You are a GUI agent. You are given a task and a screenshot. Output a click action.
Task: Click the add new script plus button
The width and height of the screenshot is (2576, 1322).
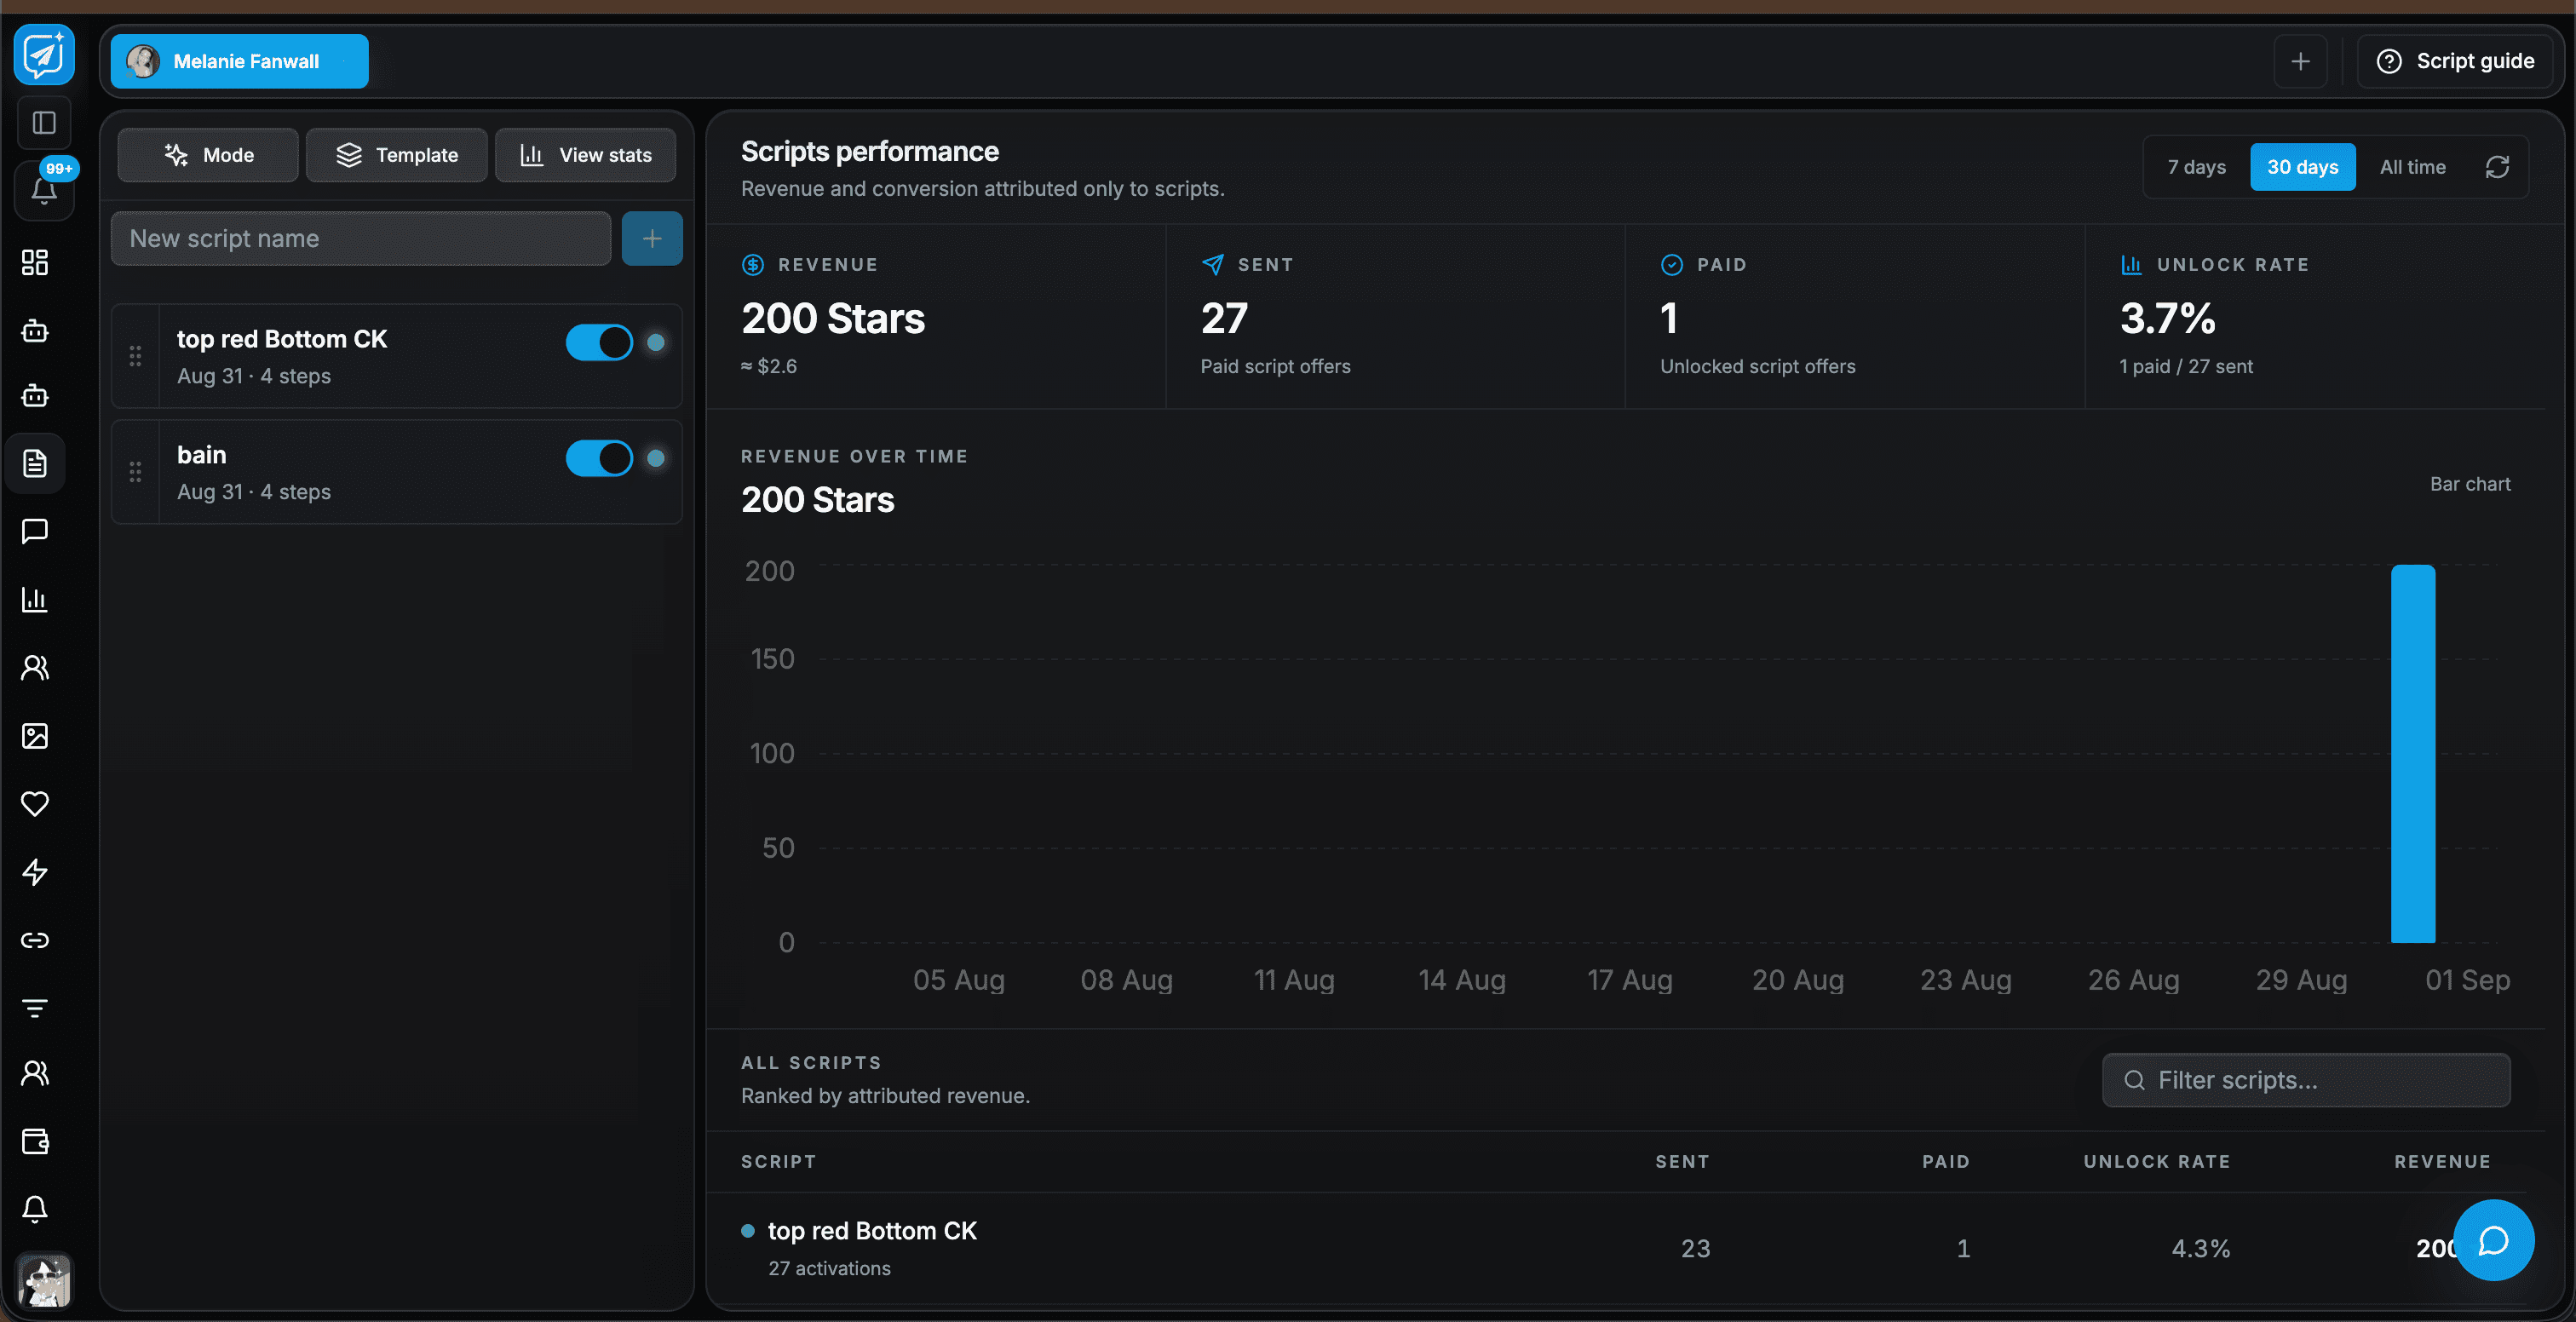pyautogui.click(x=652, y=238)
